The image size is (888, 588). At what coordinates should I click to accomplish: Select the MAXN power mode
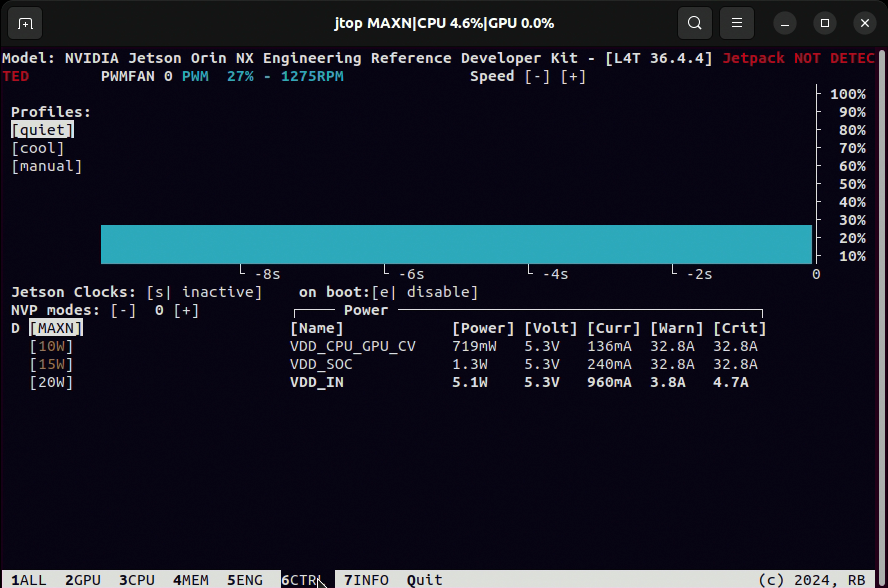pos(56,328)
